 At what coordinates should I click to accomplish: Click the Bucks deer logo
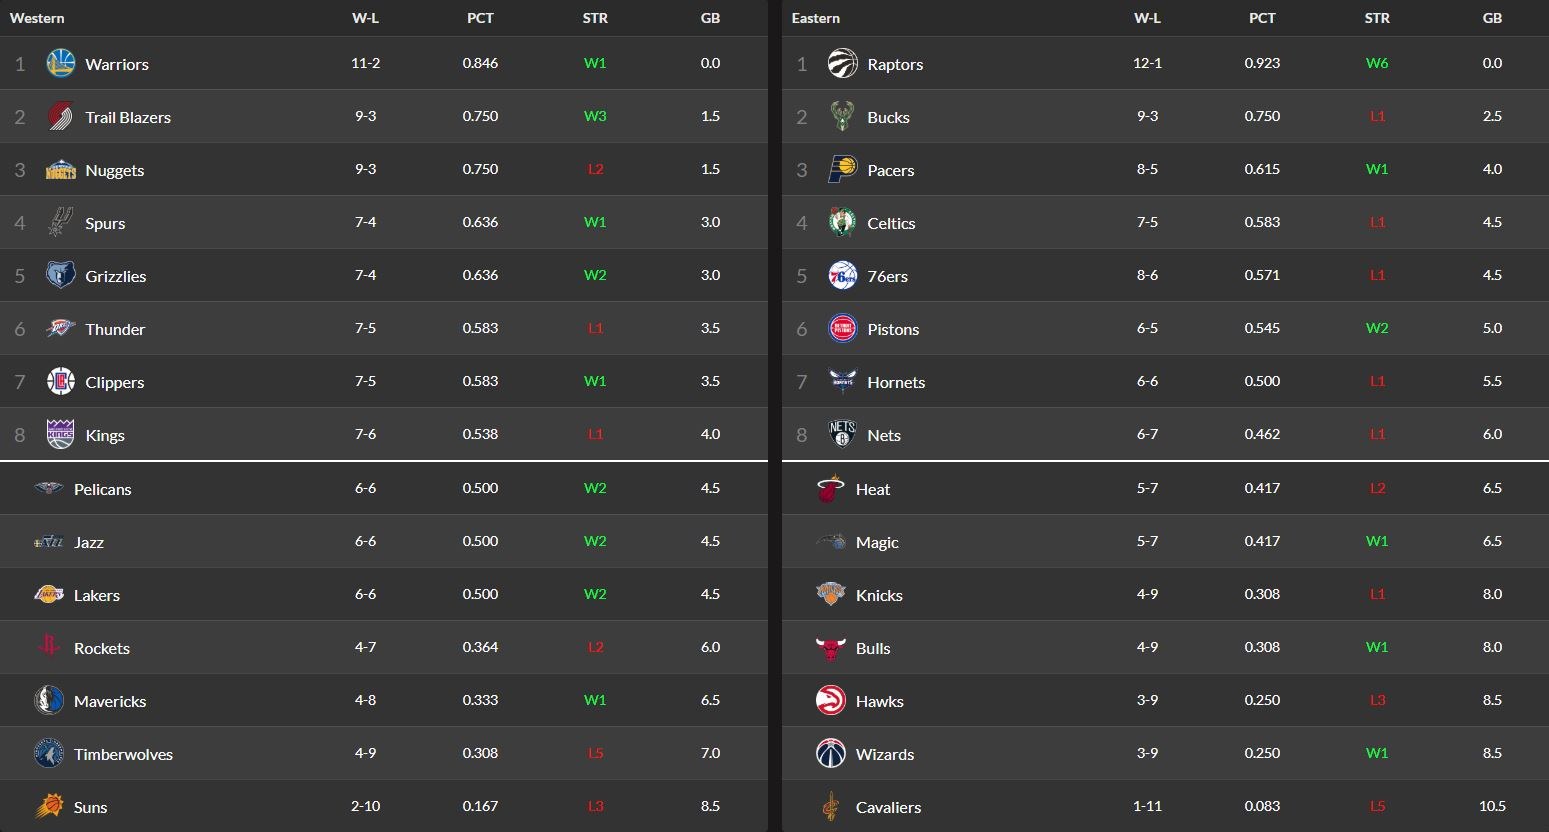click(843, 117)
